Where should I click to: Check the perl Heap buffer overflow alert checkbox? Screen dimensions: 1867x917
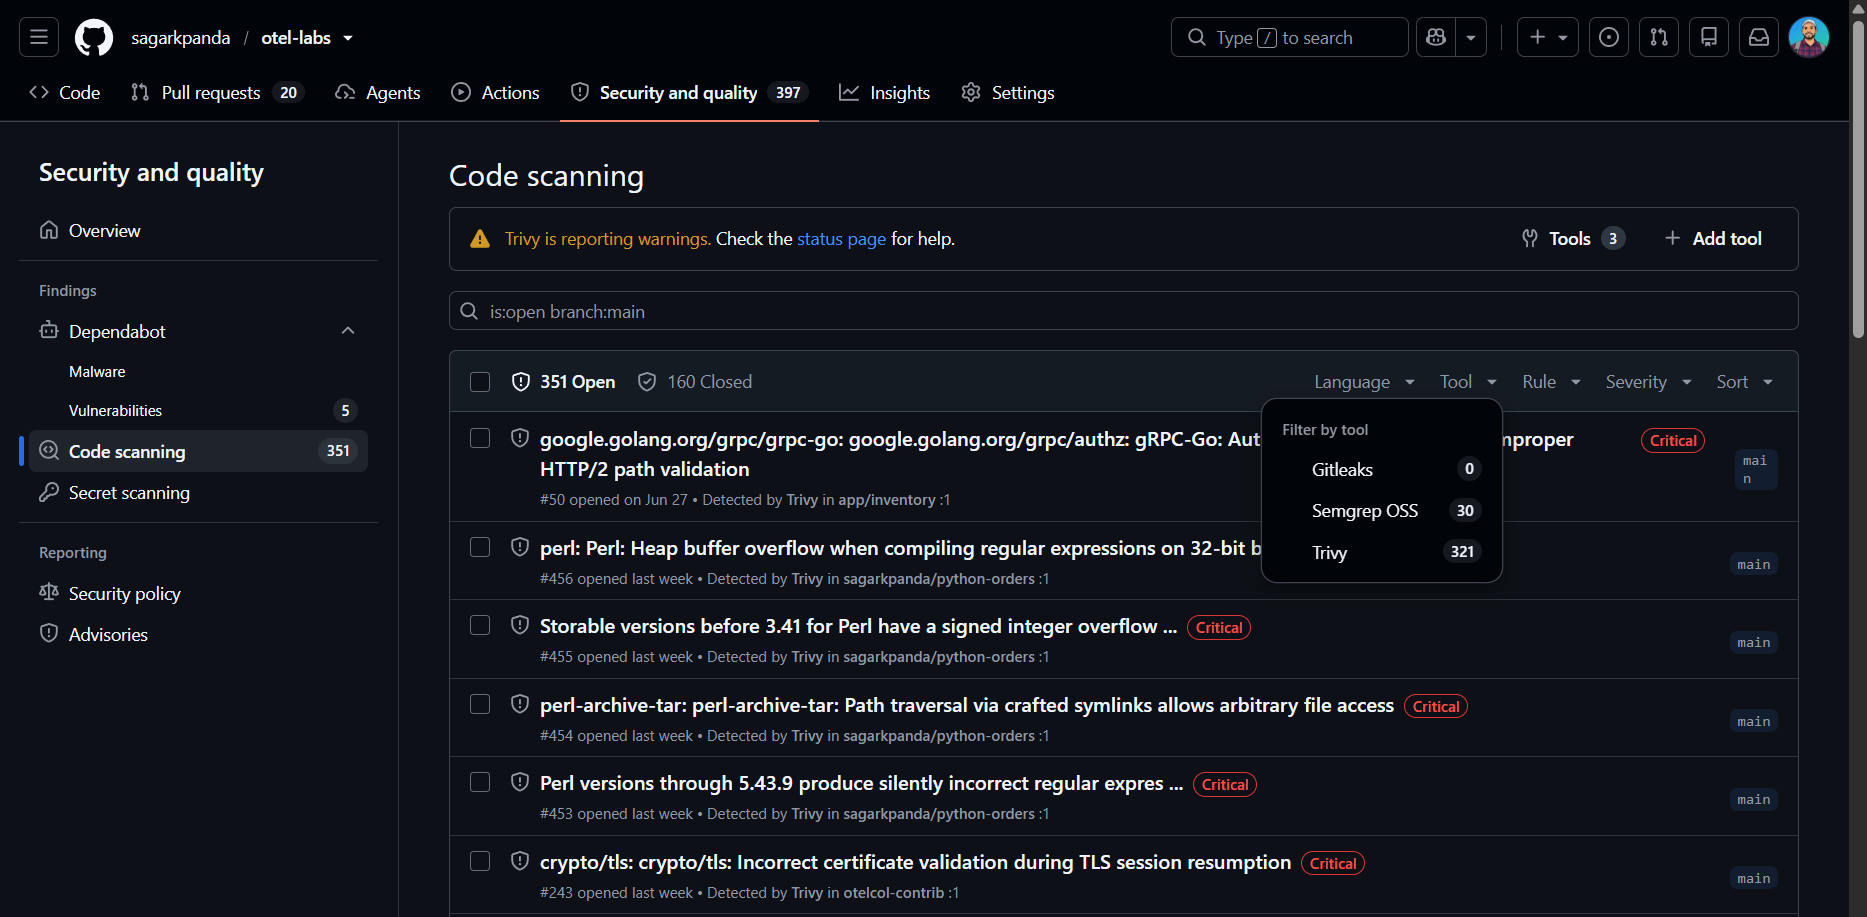(x=480, y=547)
